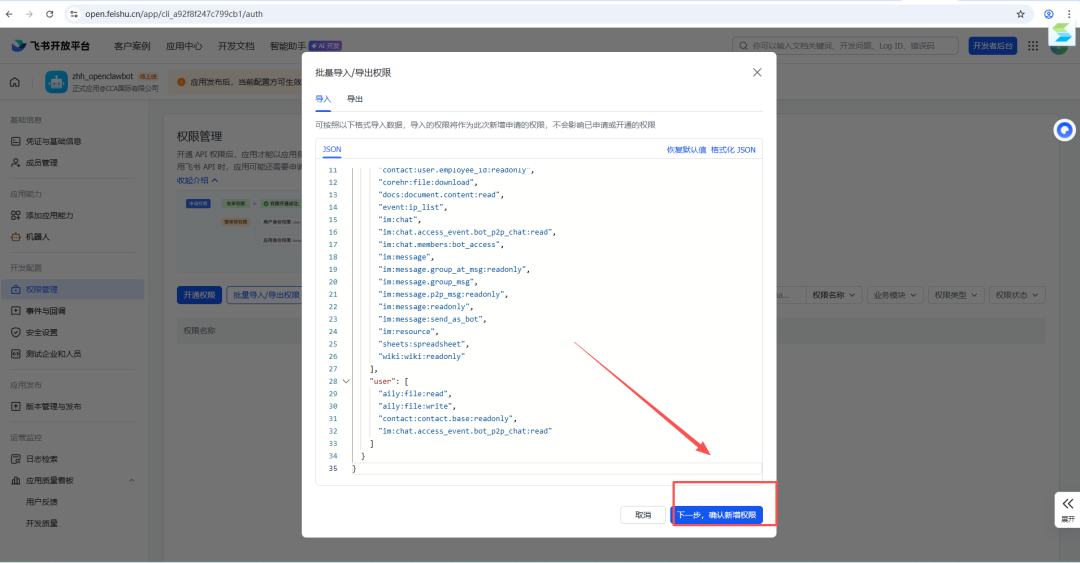
Task: Select the 导入 tab in dialog
Action: [323, 99]
